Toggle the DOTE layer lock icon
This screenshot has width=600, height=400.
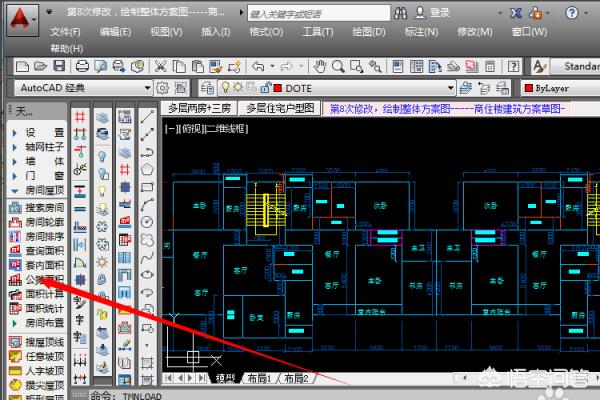[265, 88]
